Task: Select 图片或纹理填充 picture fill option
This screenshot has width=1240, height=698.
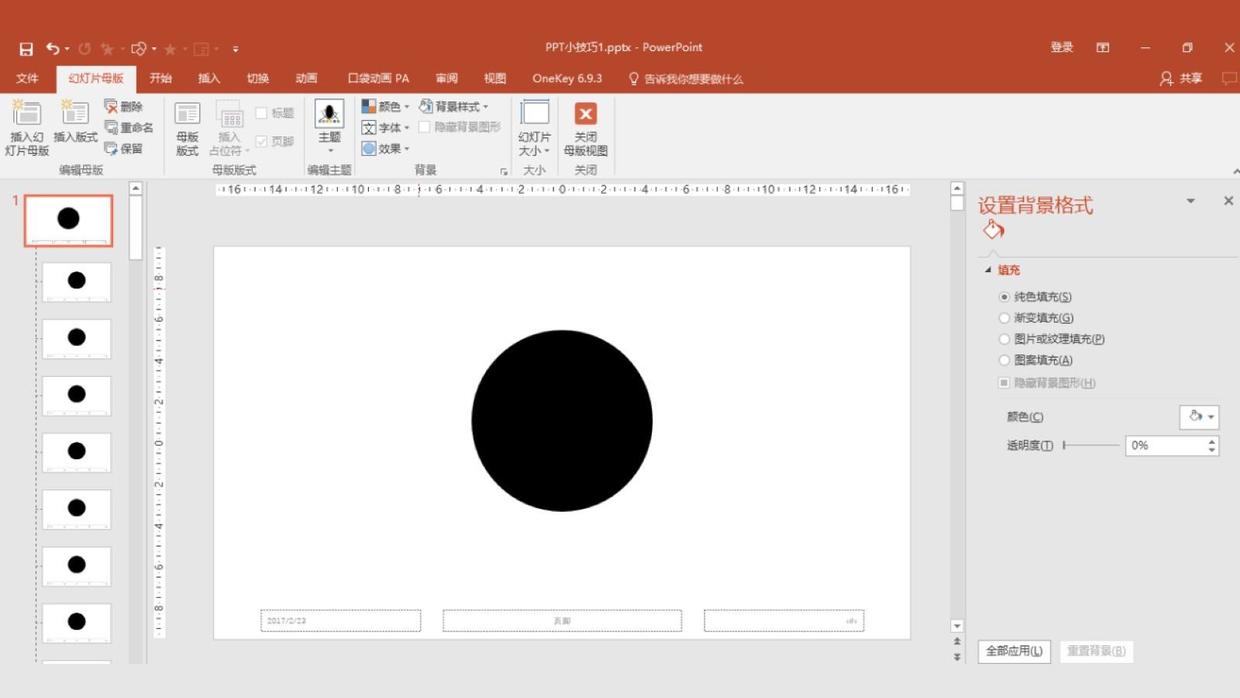Action: [x=1005, y=339]
